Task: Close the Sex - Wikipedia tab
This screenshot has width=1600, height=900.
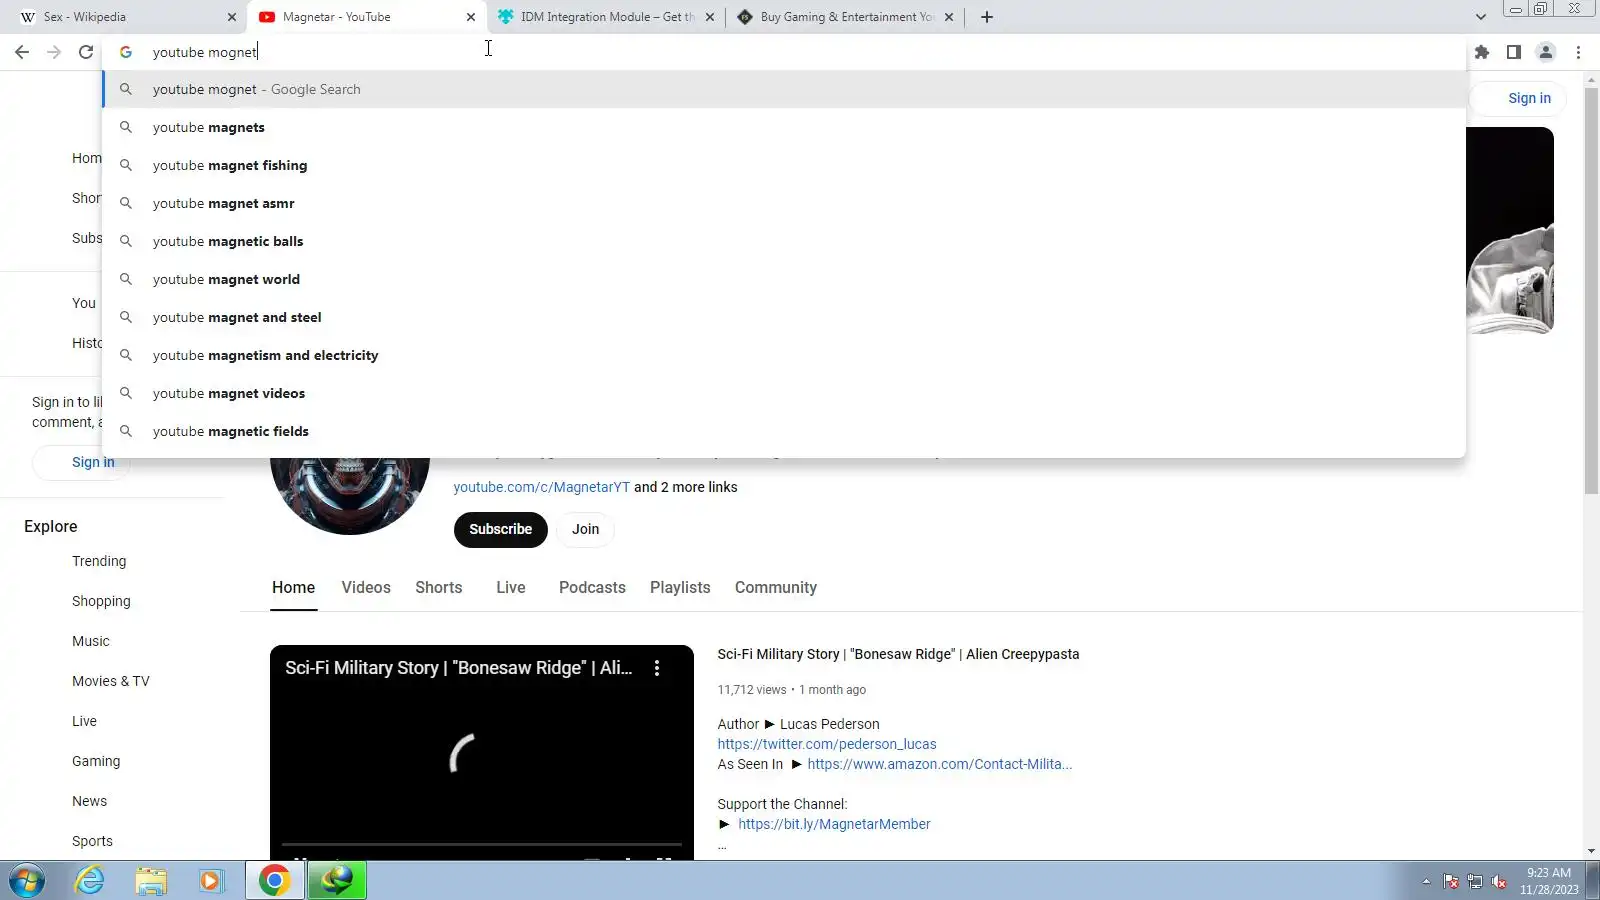Action: coord(232,17)
